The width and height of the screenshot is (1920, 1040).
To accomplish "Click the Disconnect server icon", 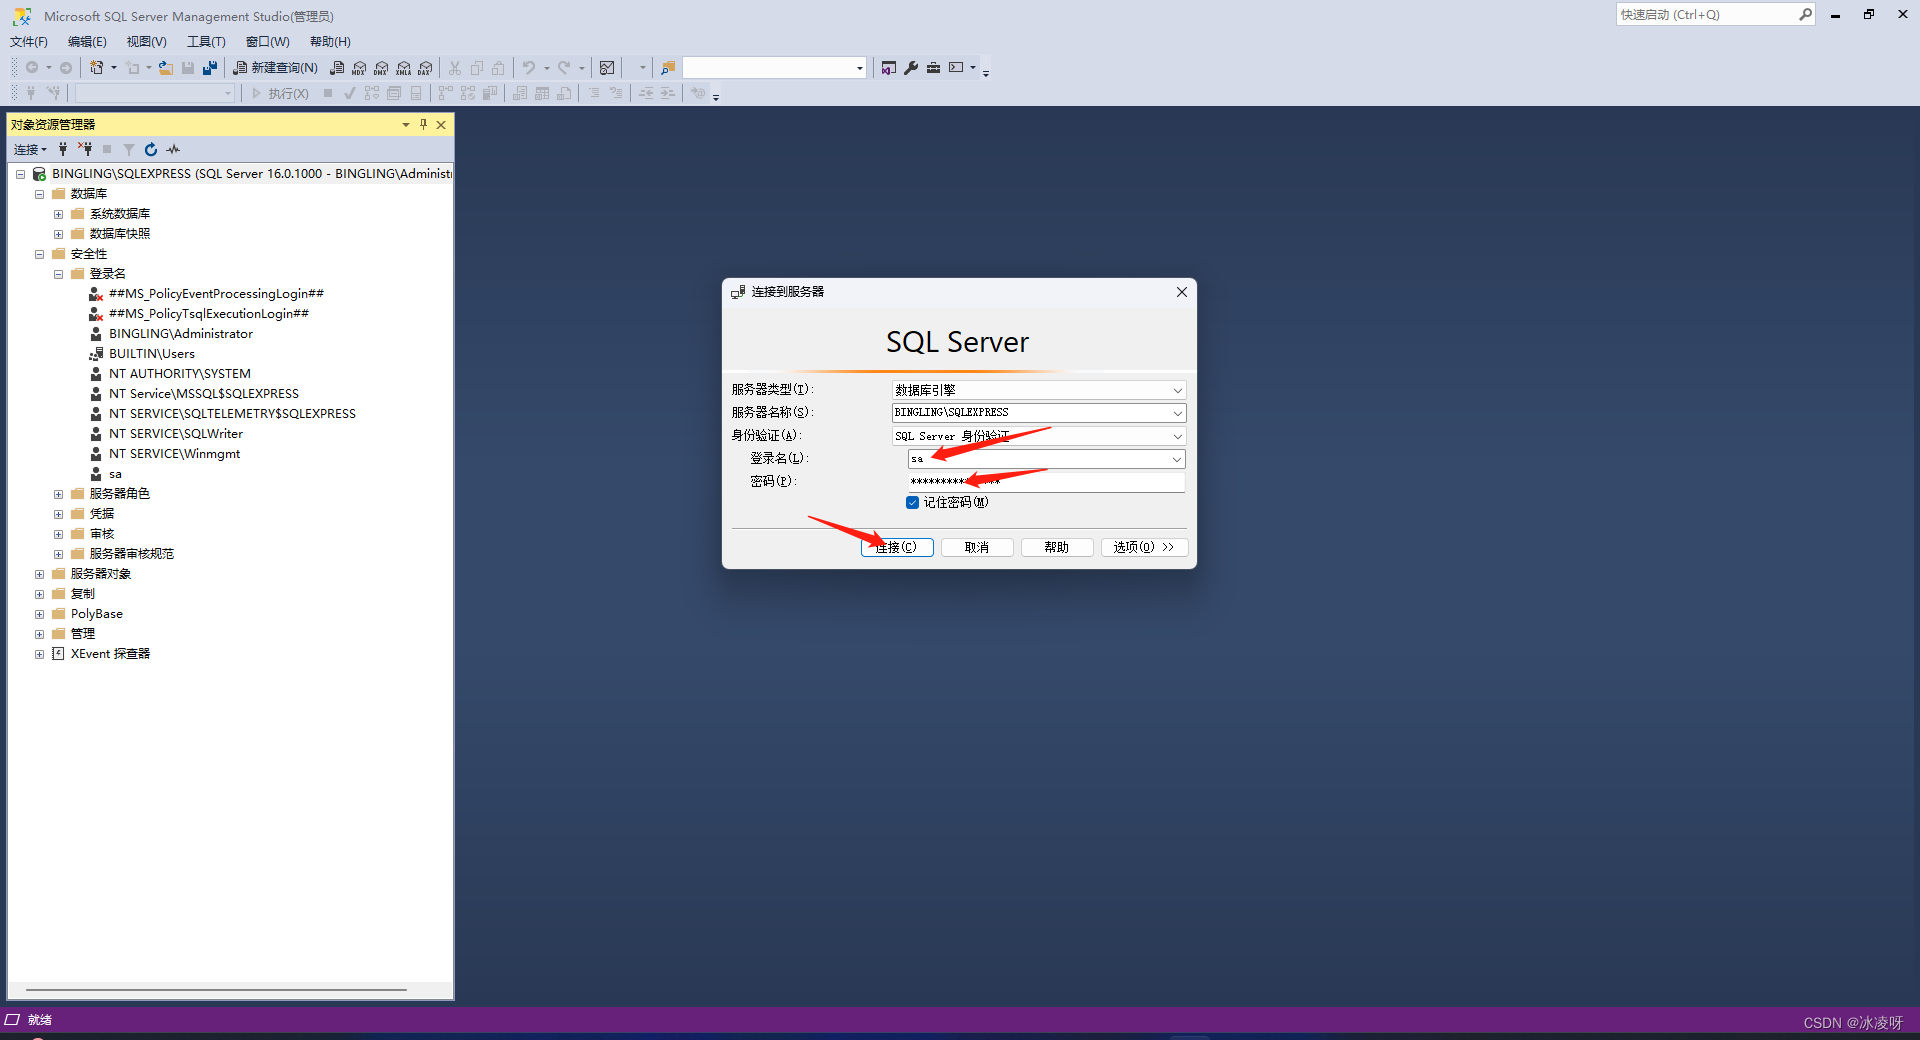I will (84, 149).
